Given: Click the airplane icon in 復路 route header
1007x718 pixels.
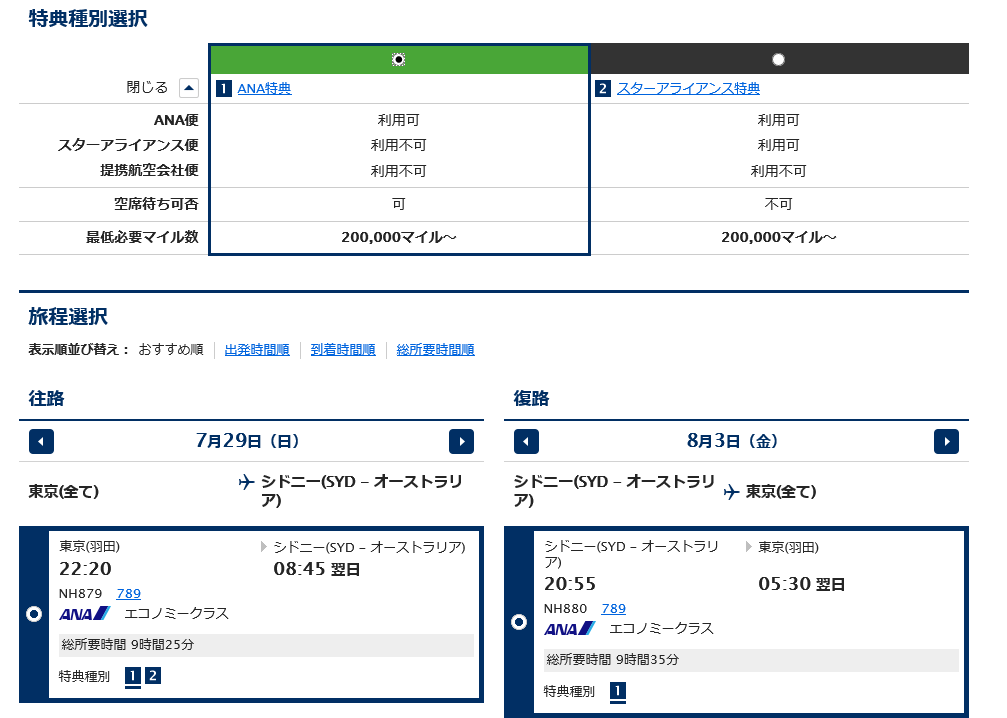Looking at the screenshot, I should [731, 492].
